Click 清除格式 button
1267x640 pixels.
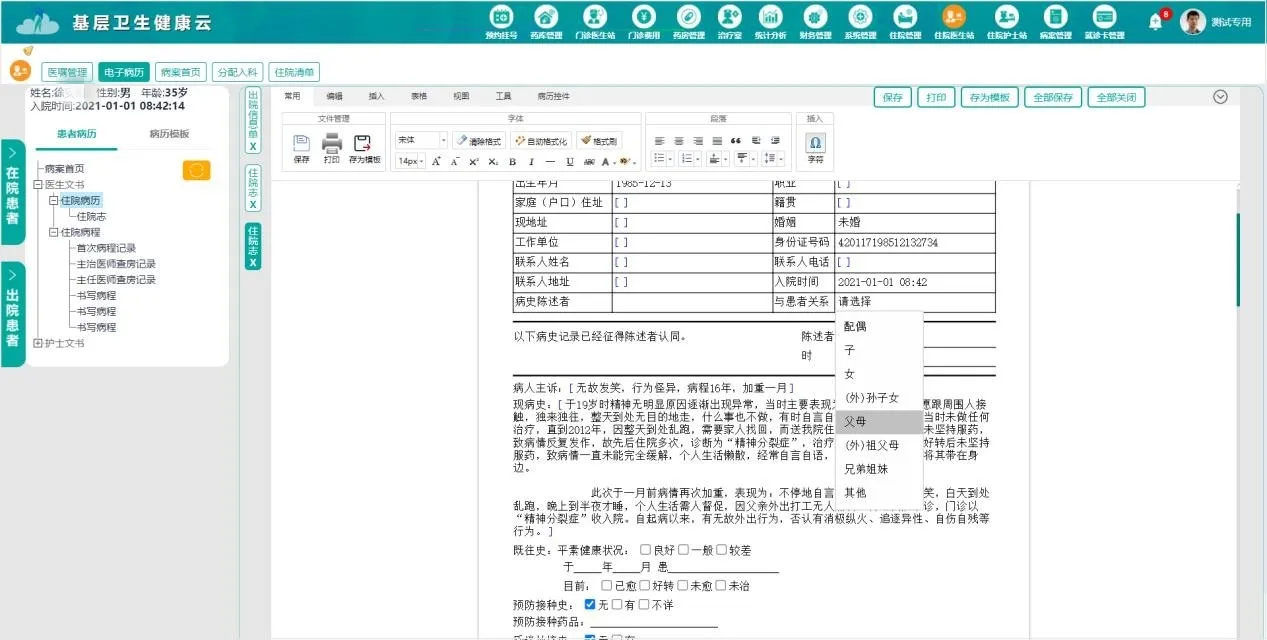click(x=479, y=141)
